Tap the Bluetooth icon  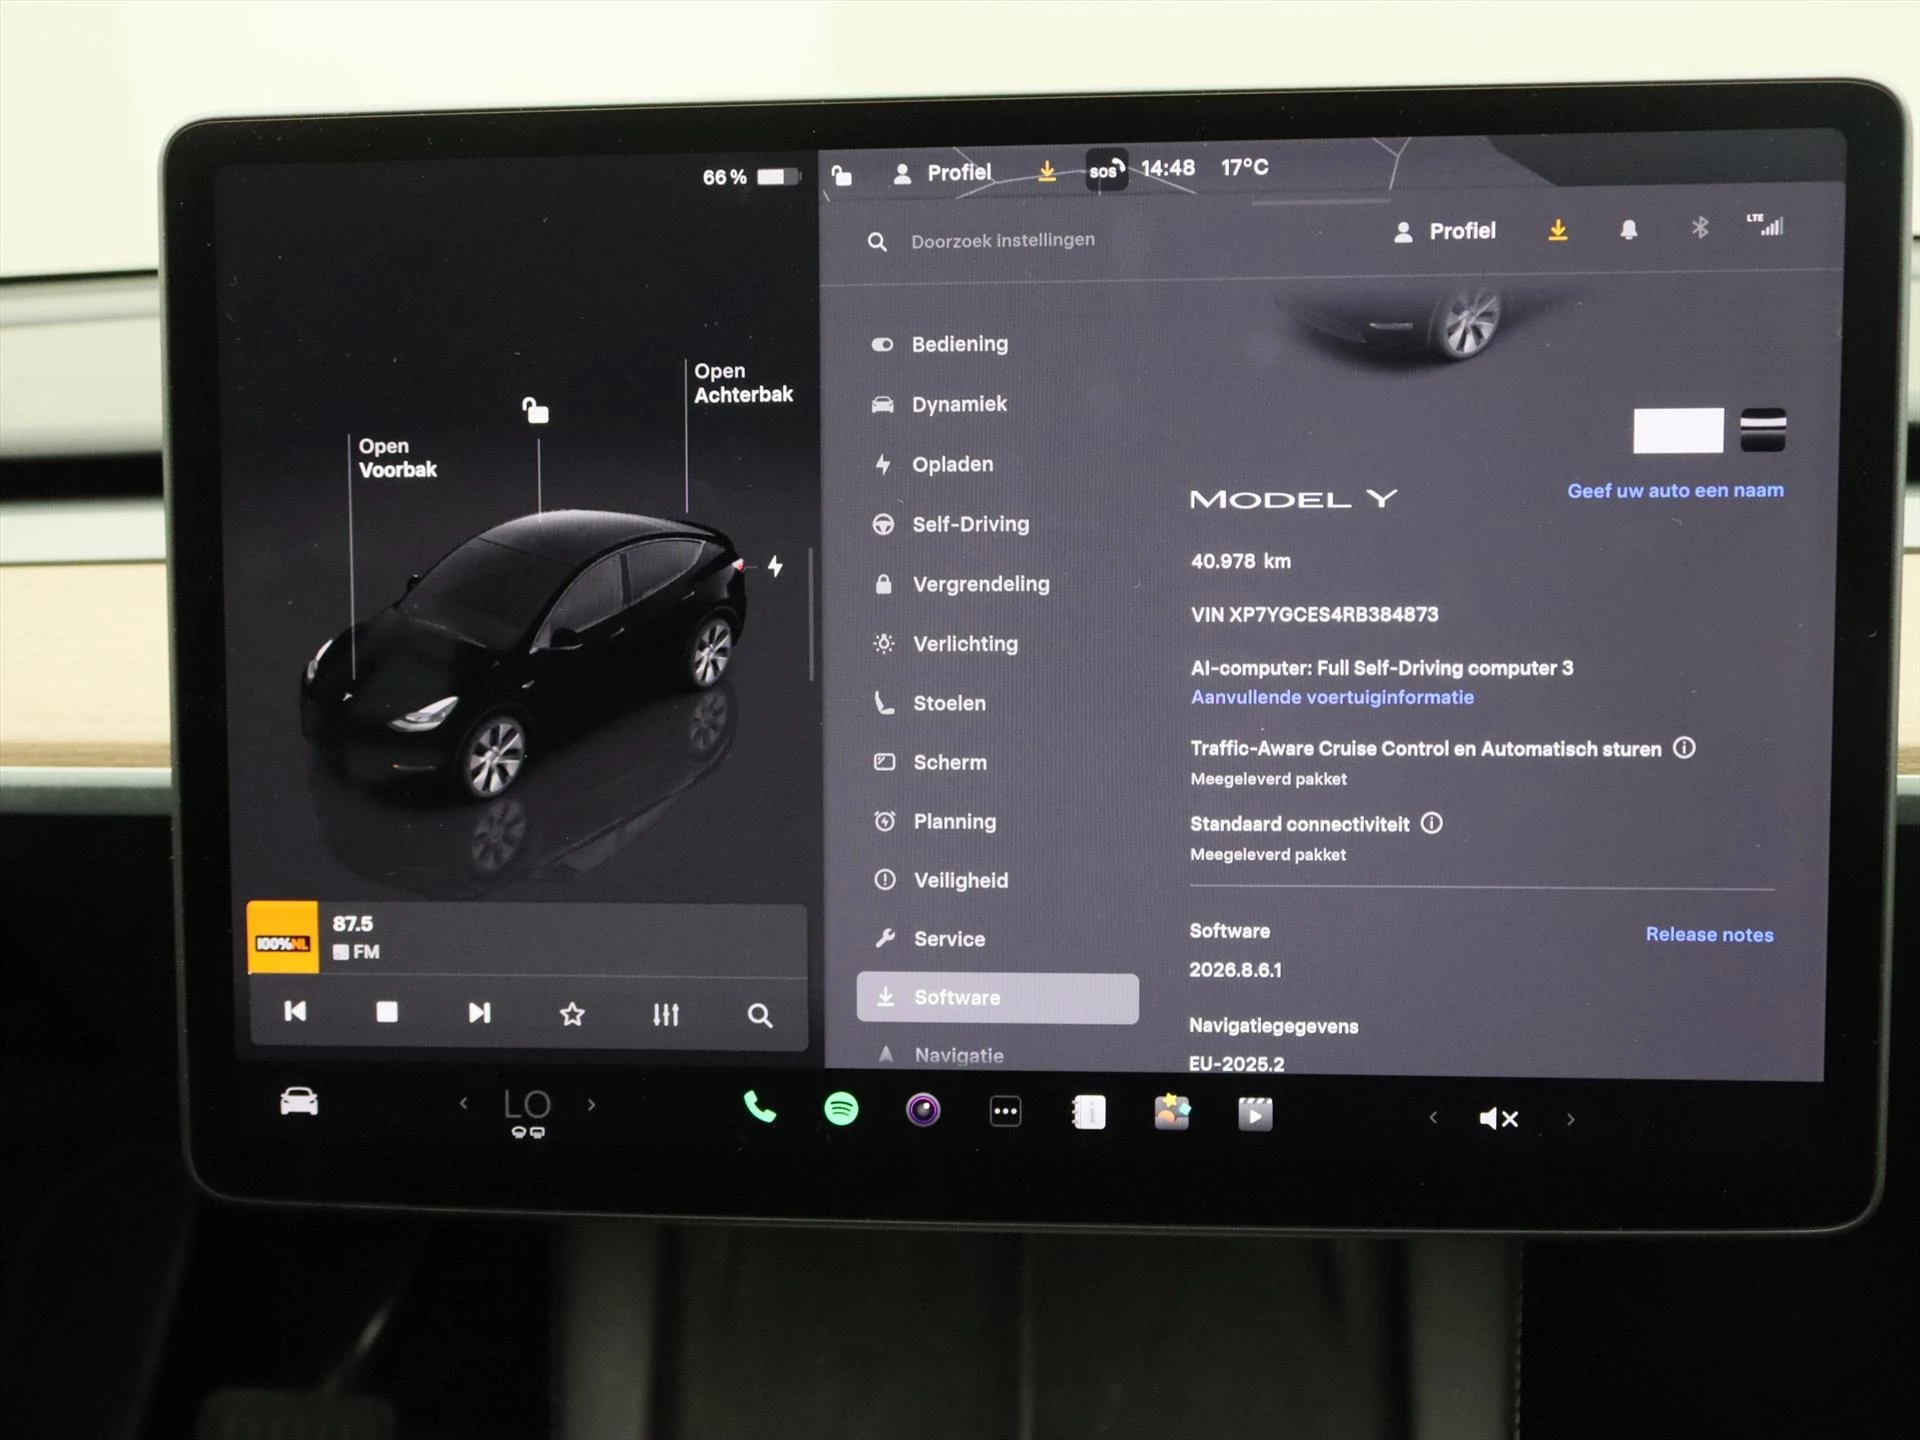click(x=1700, y=228)
